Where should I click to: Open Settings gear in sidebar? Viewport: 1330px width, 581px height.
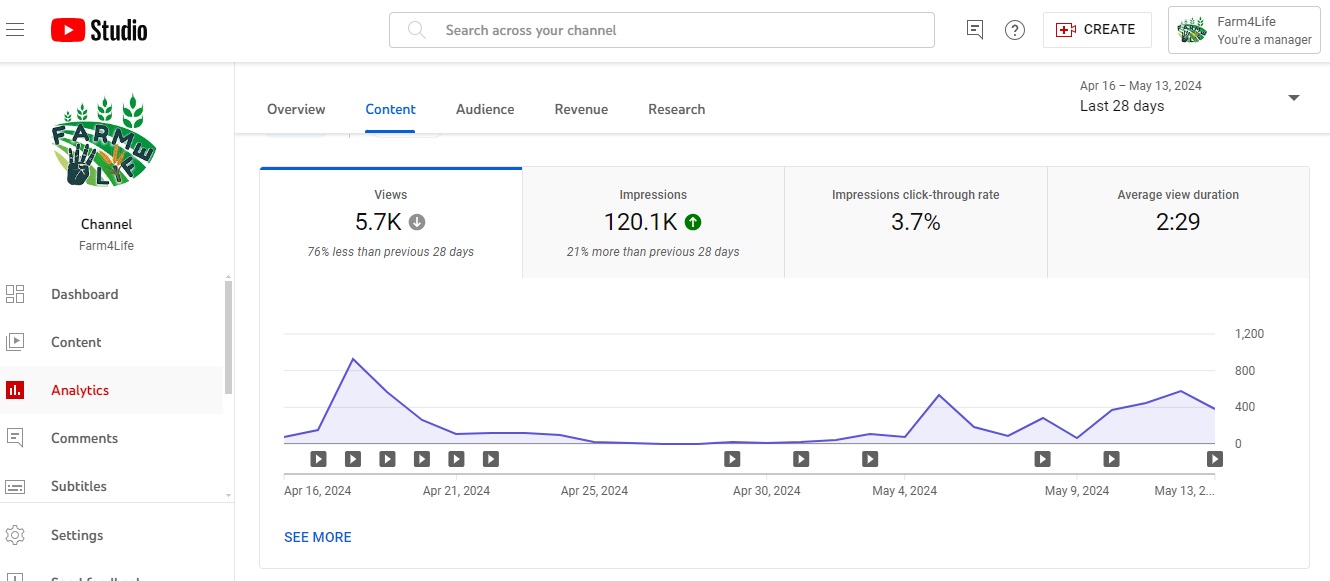pos(77,535)
